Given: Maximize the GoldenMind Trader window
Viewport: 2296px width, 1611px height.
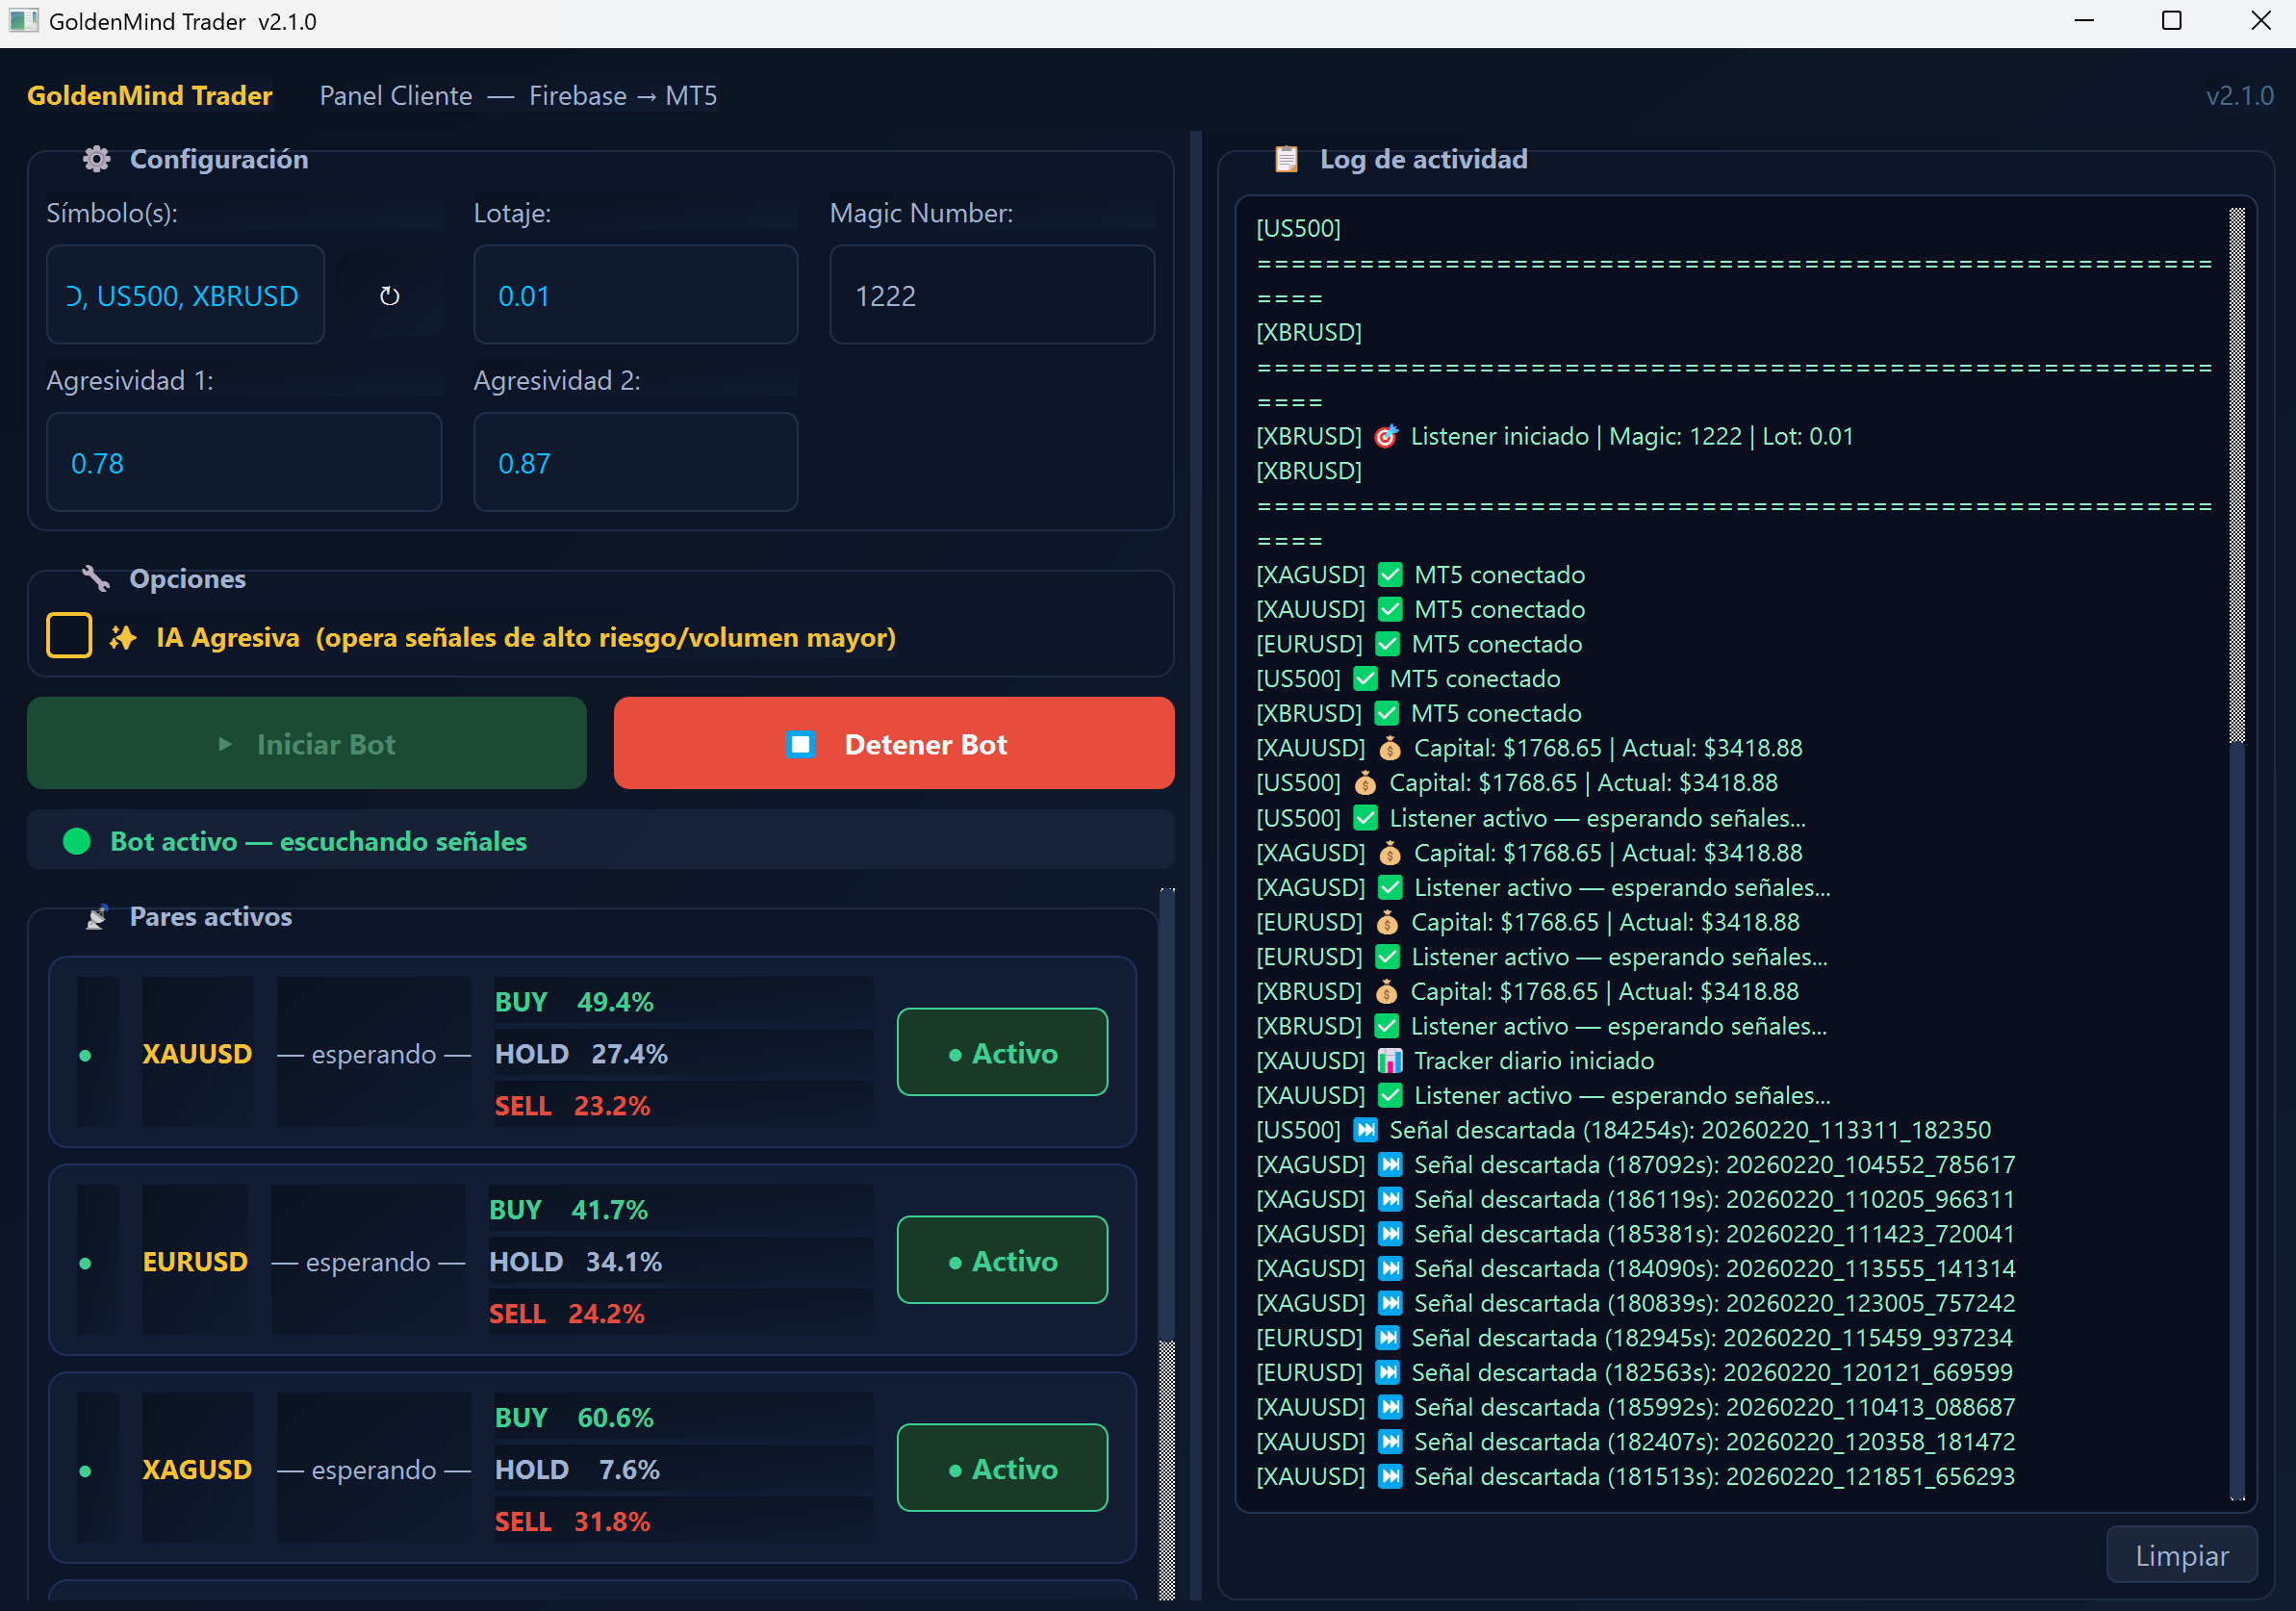Looking at the screenshot, I should [2172, 21].
